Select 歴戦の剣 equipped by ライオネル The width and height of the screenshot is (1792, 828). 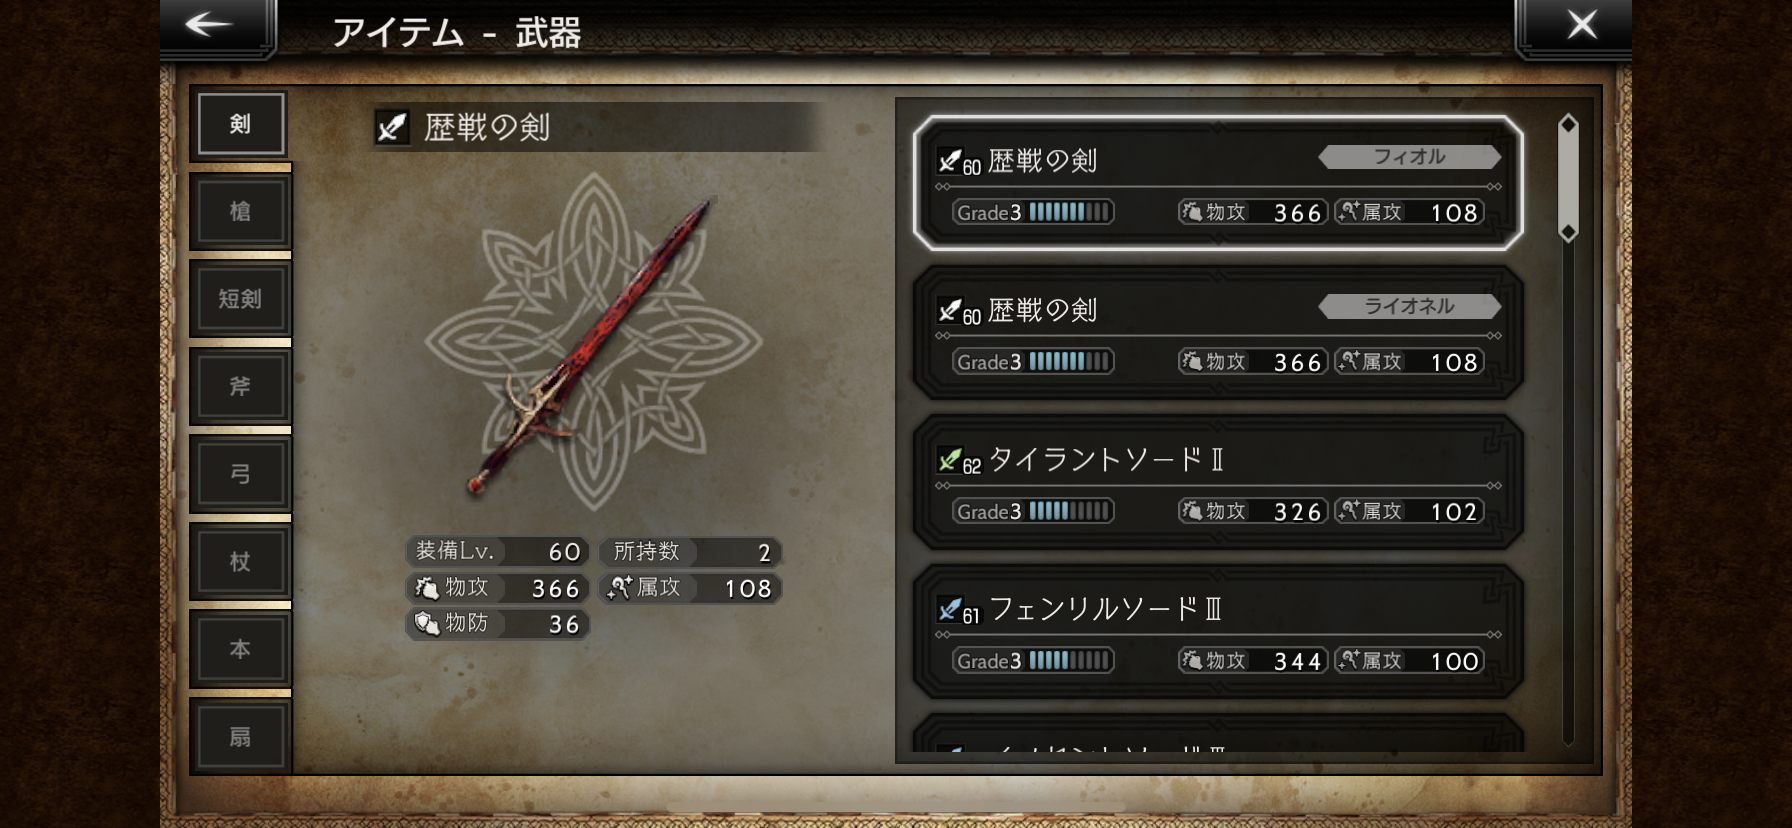point(1218,333)
